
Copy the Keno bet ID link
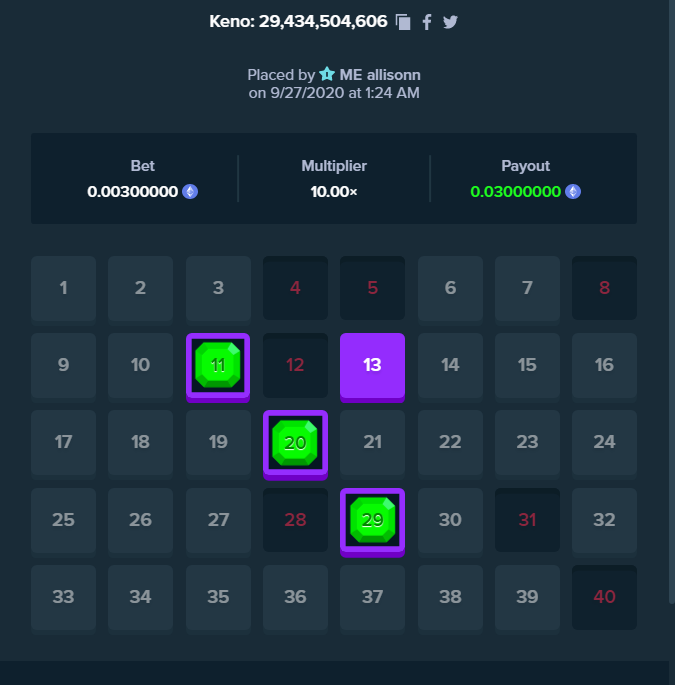coord(403,22)
